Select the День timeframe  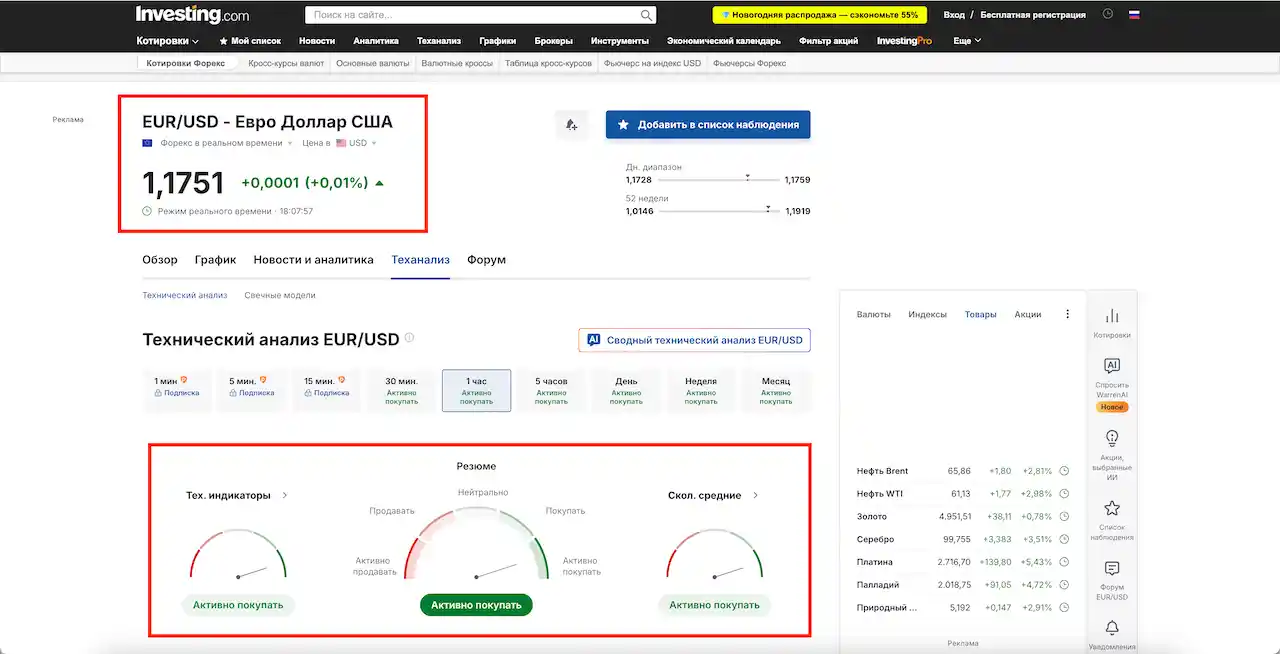[x=626, y=390]
